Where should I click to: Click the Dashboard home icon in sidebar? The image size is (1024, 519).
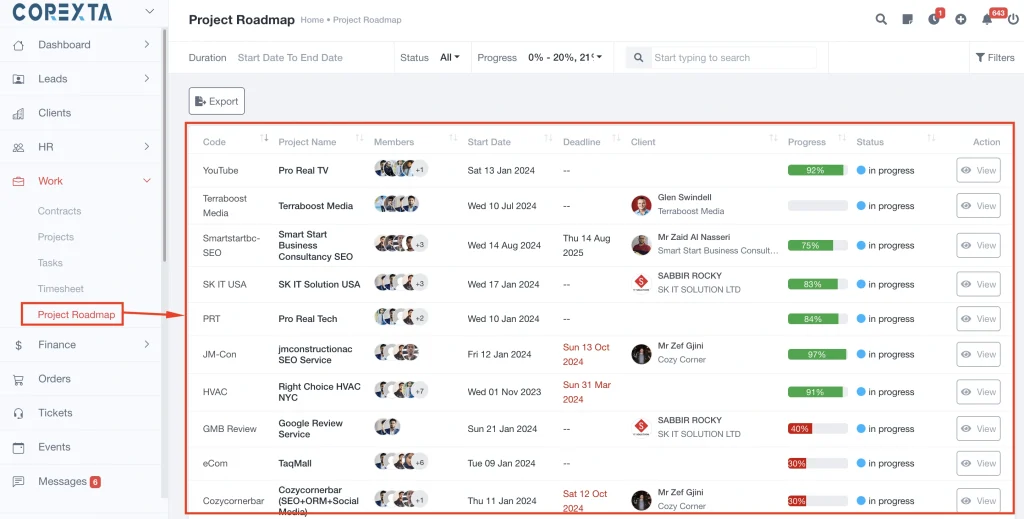tap(18, 45)
